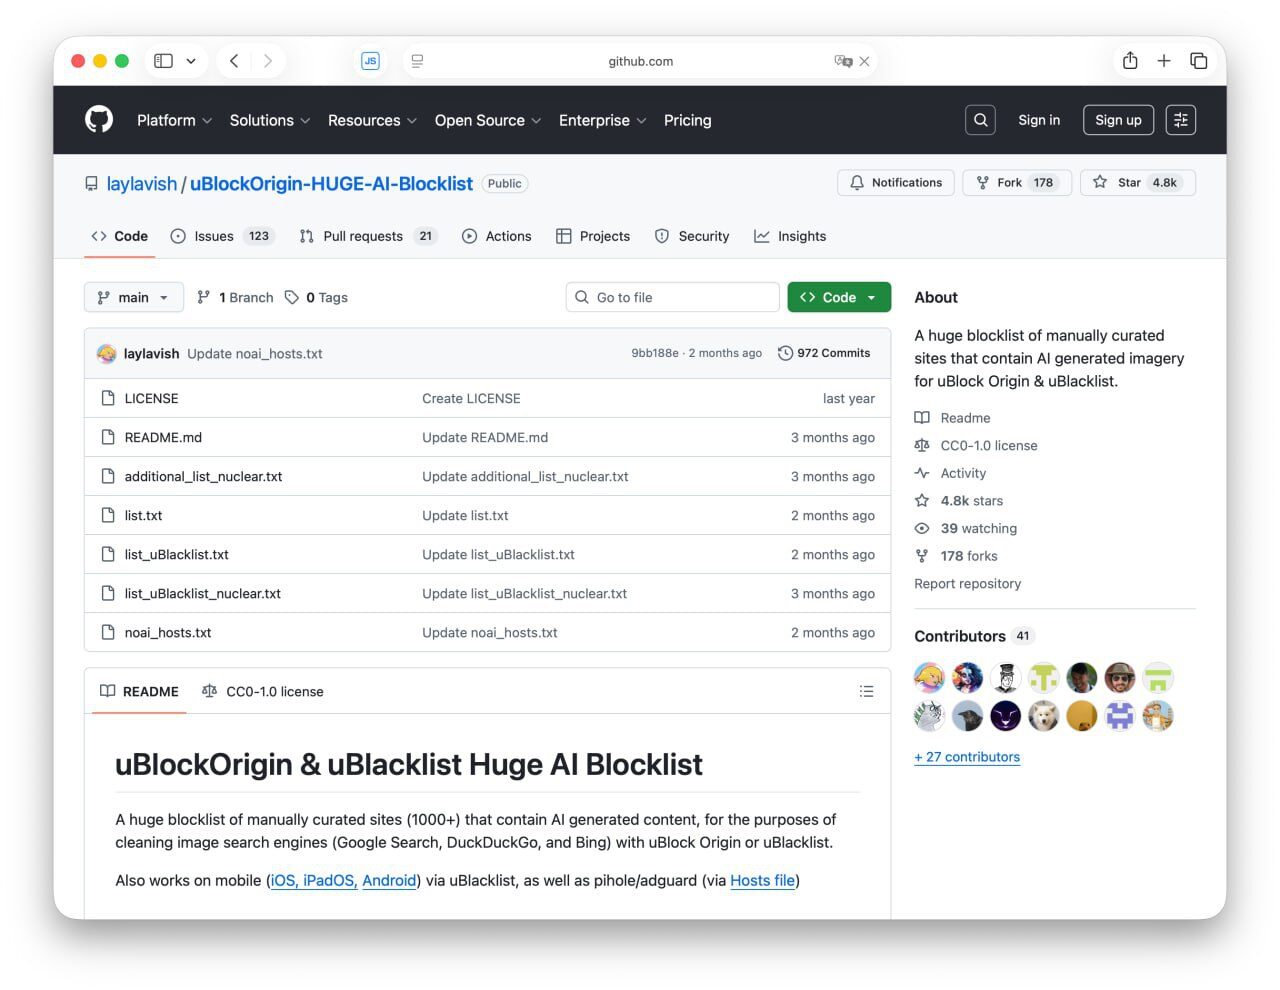Screen dimensions: 1280x990
Task: Open the Activity pulse icon in About
Action: click(922, 473)
